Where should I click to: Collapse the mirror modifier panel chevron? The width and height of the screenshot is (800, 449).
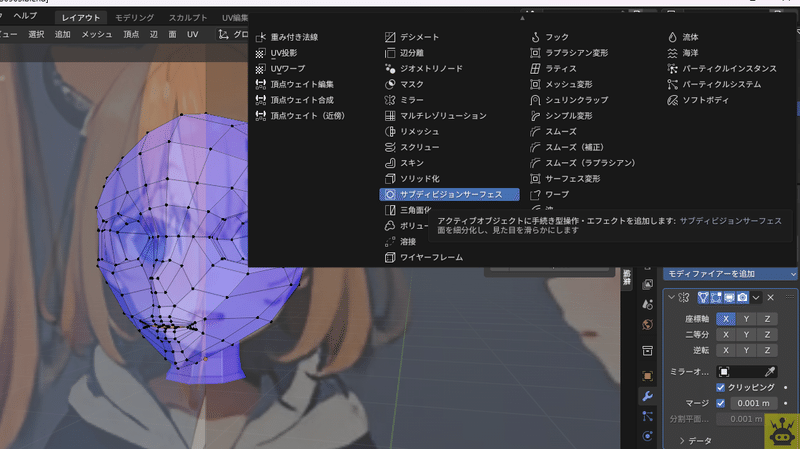click(x=671, y=297)
